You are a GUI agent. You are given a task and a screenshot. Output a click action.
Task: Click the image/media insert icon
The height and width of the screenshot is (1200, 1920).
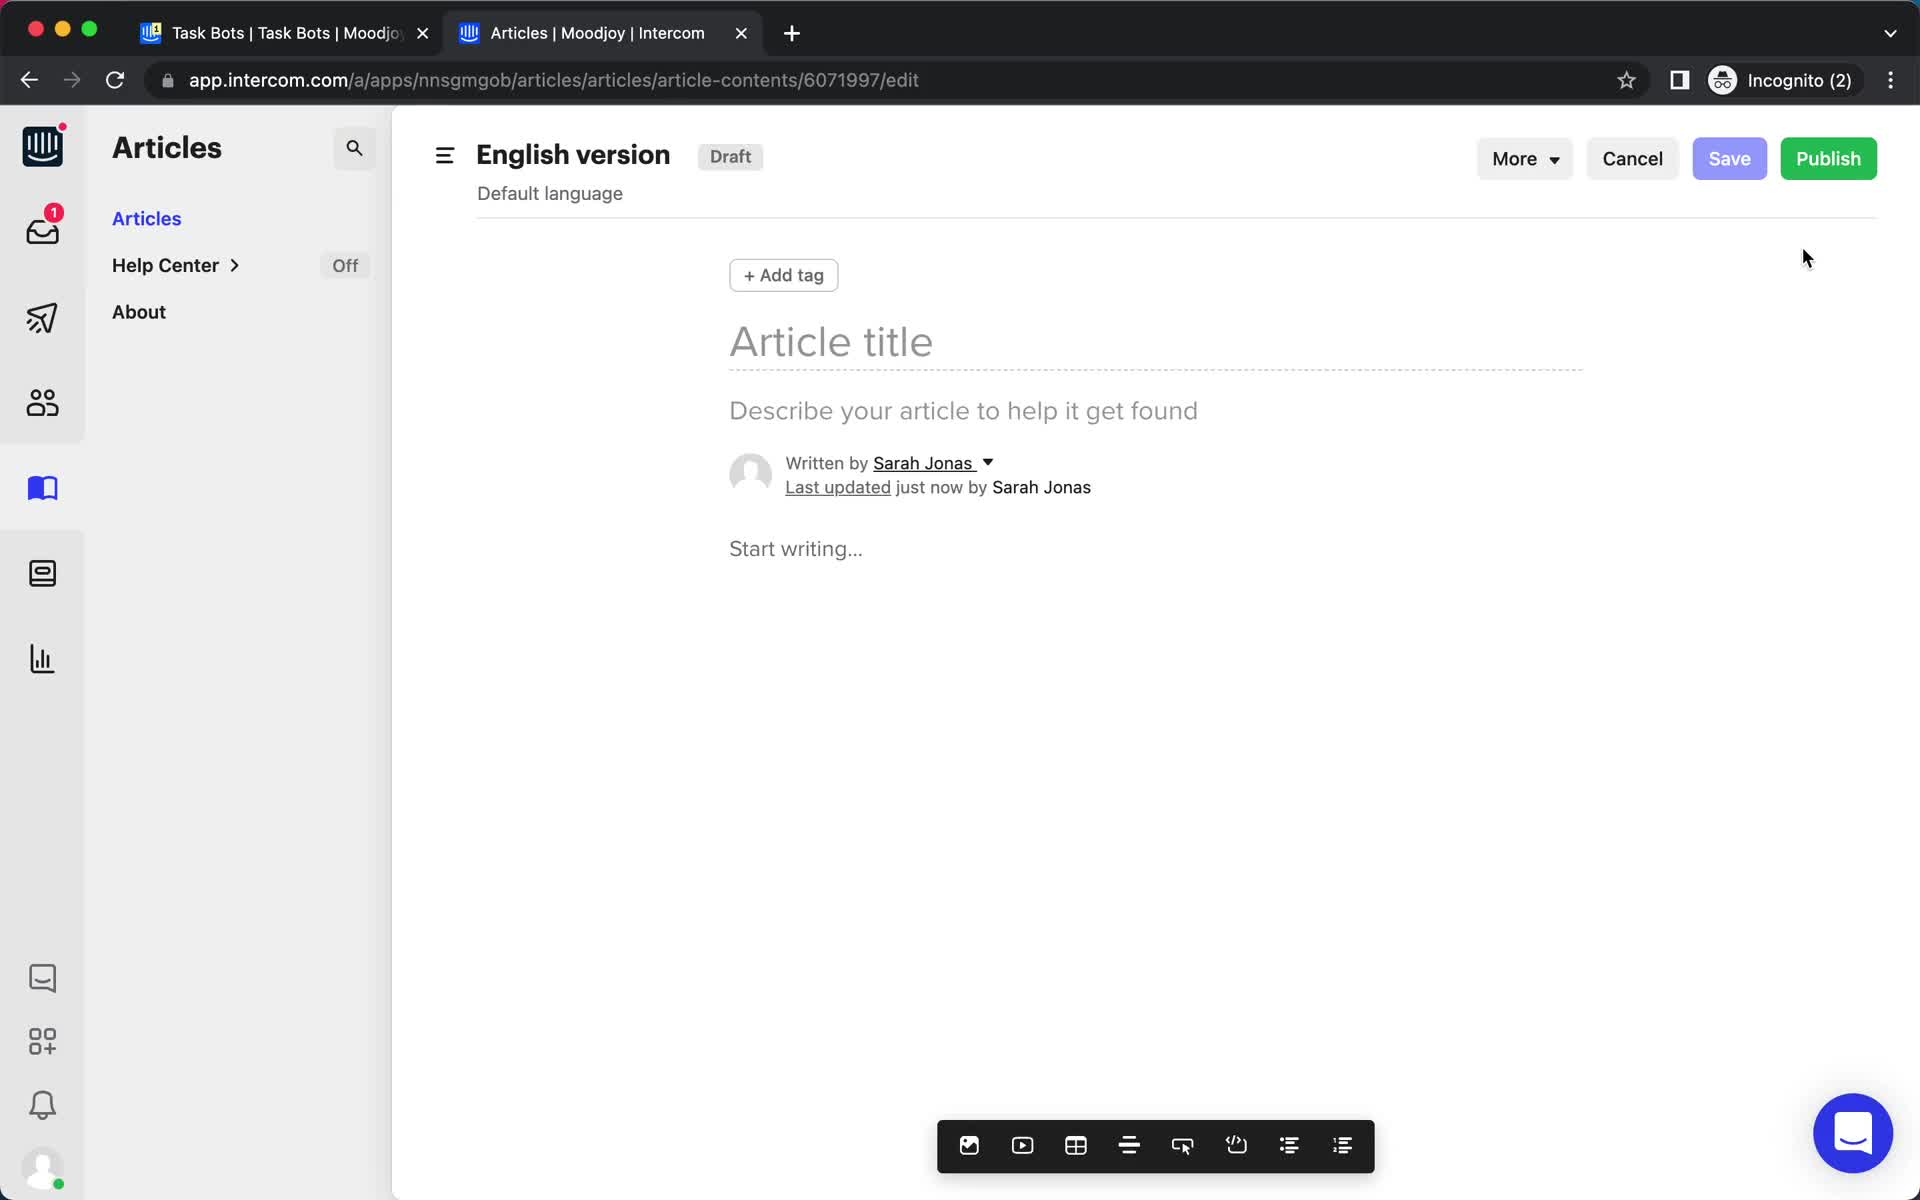point(969,1145)
